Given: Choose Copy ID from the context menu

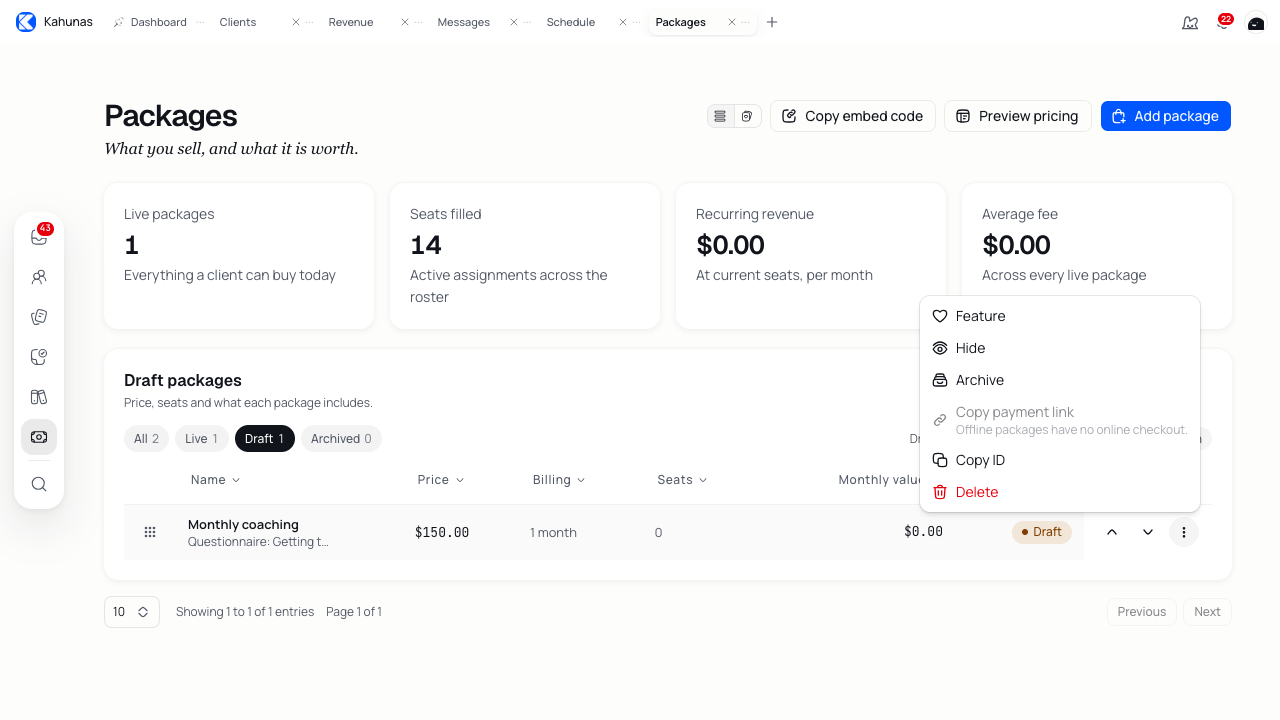Looking at the screenshot, I should (1060, 460).
